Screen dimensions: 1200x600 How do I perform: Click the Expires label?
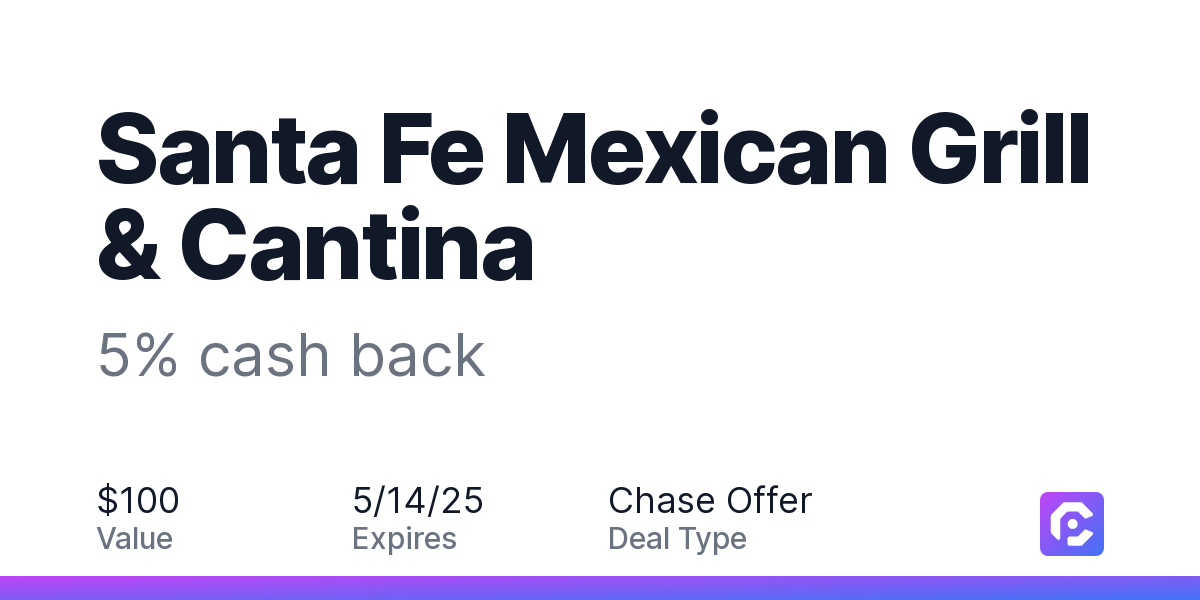405,539
